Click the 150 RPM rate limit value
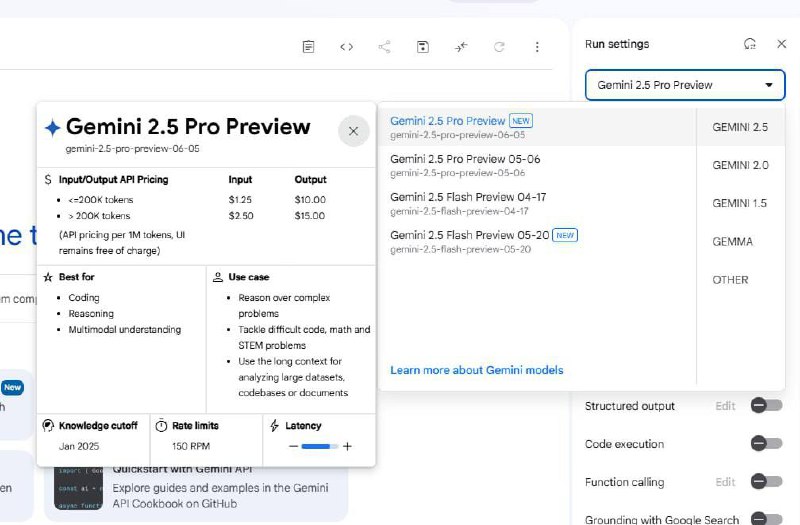Image resolution: width=800 pixels, height=525 pixels. (x=191, y=446)
